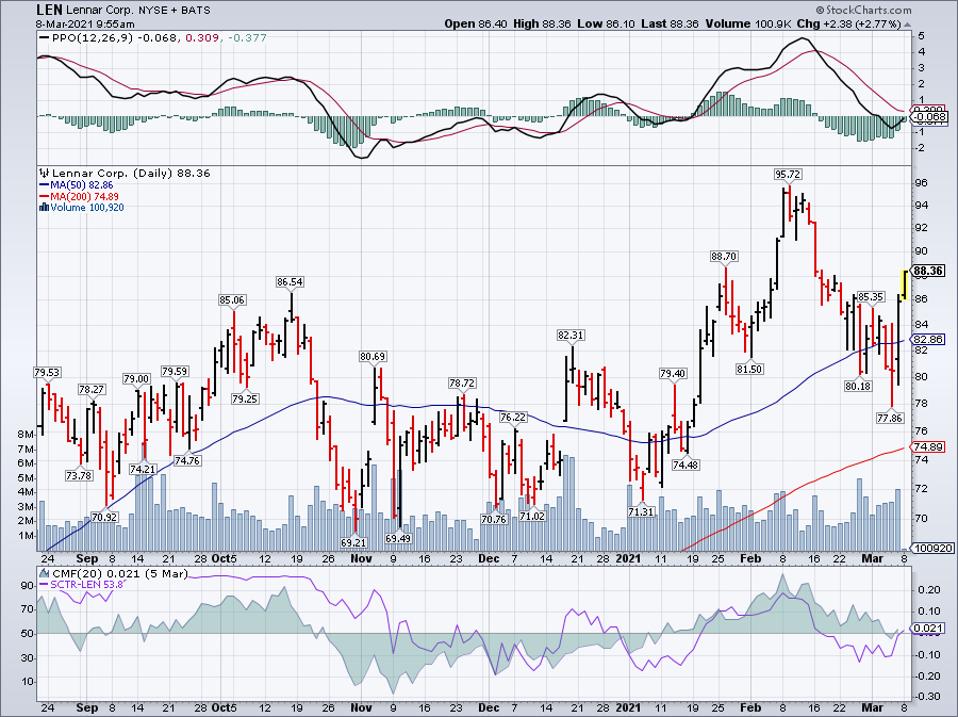Click the 71.02 low price label
The height and width of the screenshot is (717, 958).
pos(532,516)
